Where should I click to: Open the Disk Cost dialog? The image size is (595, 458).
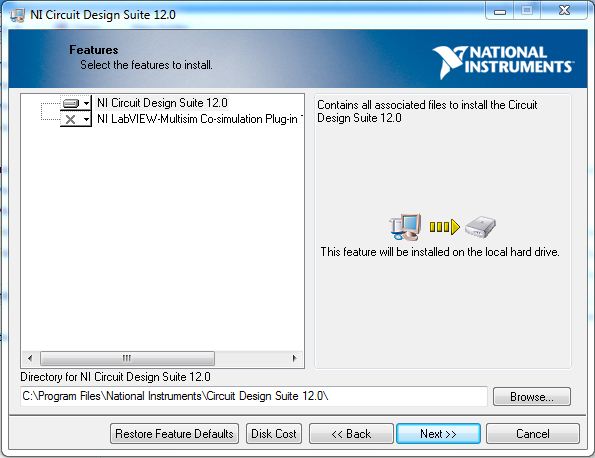[x=274, y=434]
